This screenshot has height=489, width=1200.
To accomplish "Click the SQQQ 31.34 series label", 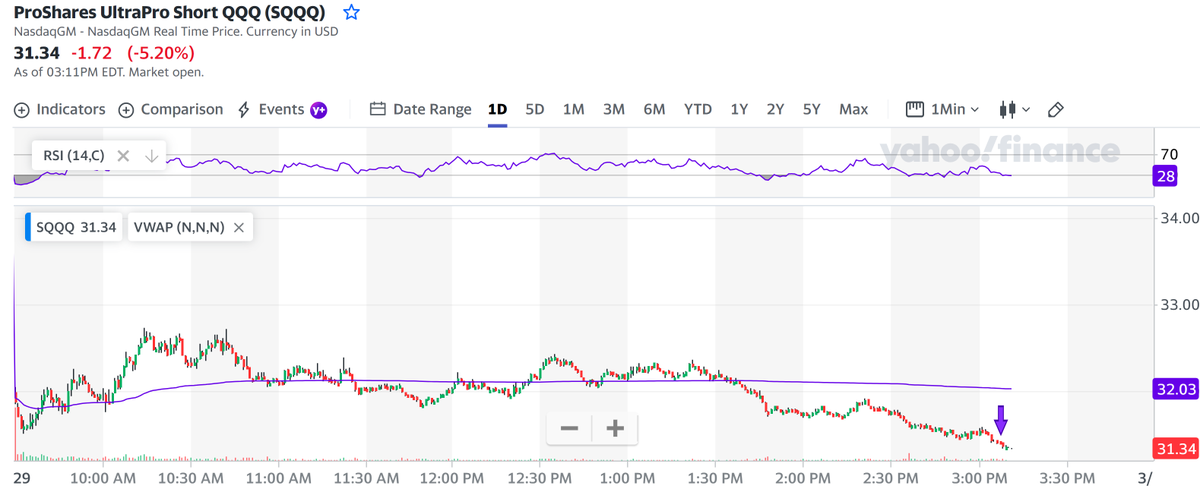I will 76,228.
